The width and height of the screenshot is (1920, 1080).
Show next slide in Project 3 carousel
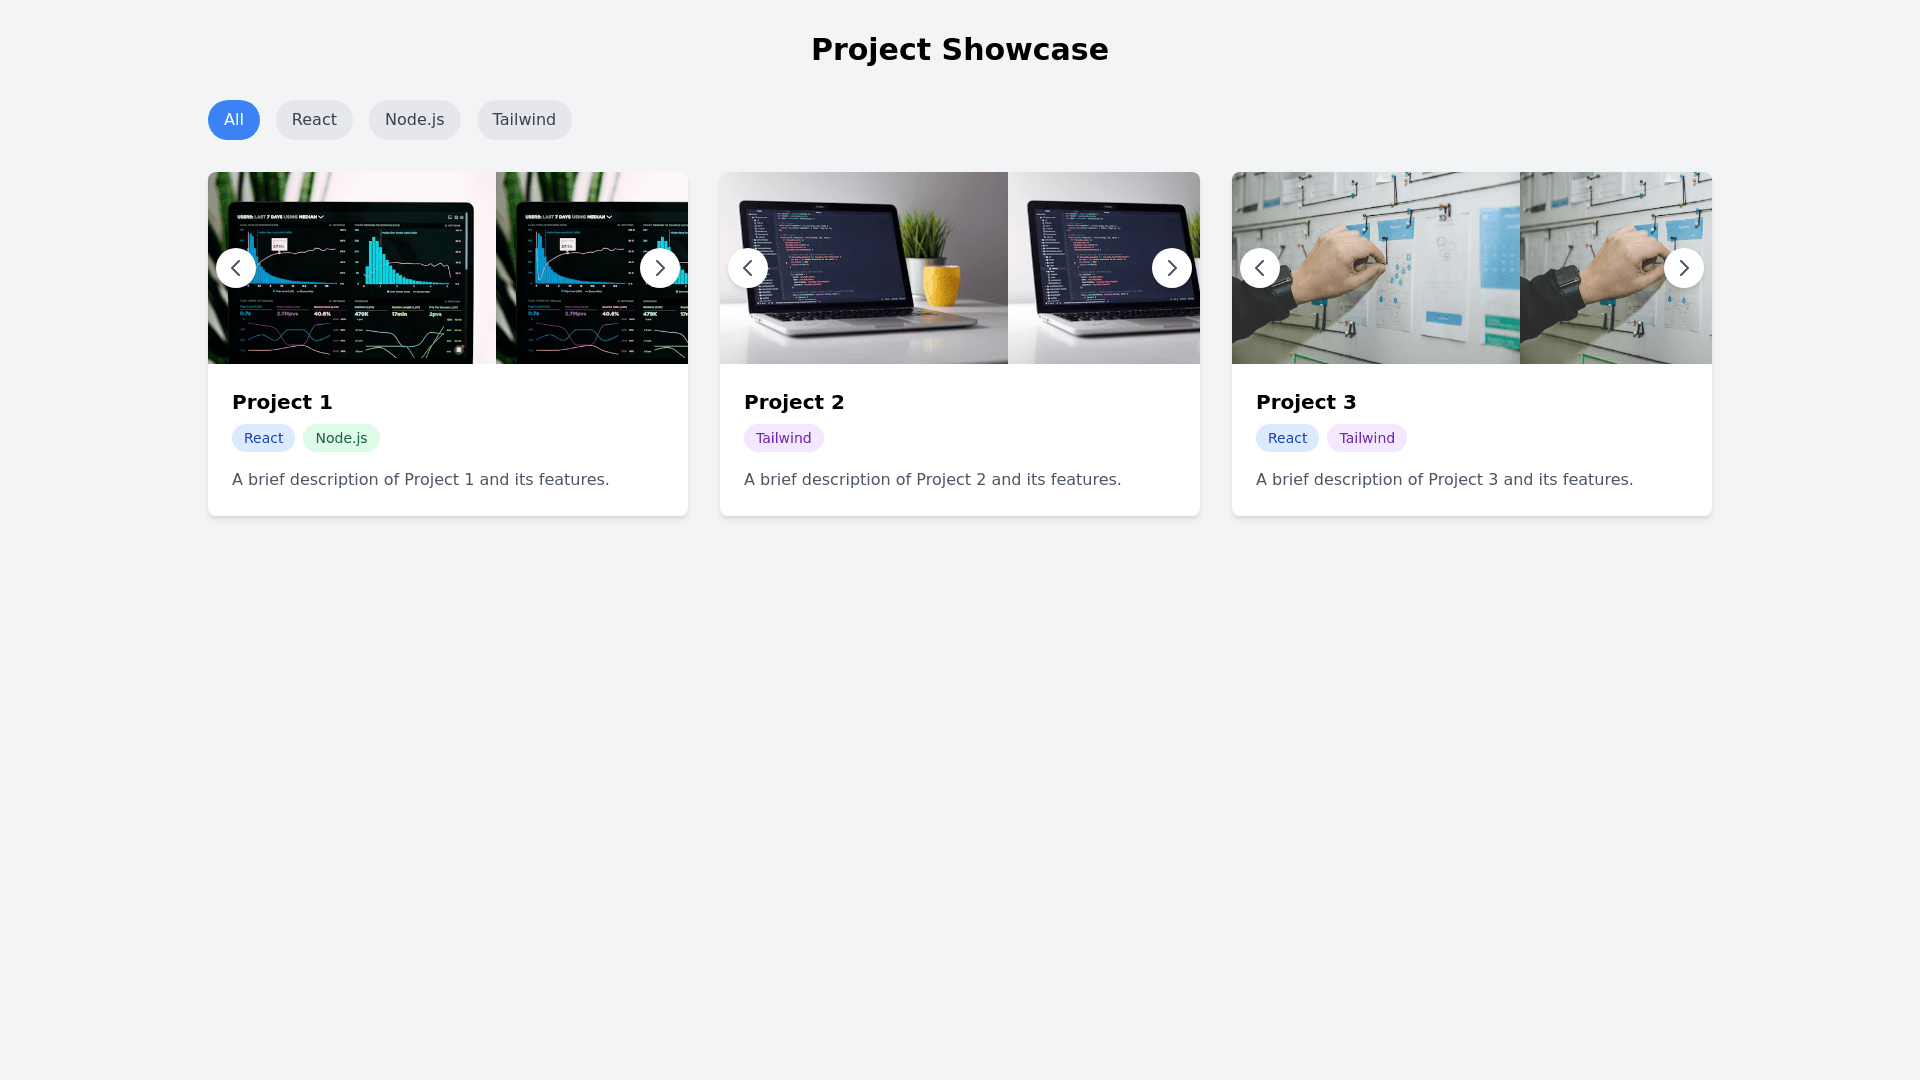click(x=1684, y=268)
